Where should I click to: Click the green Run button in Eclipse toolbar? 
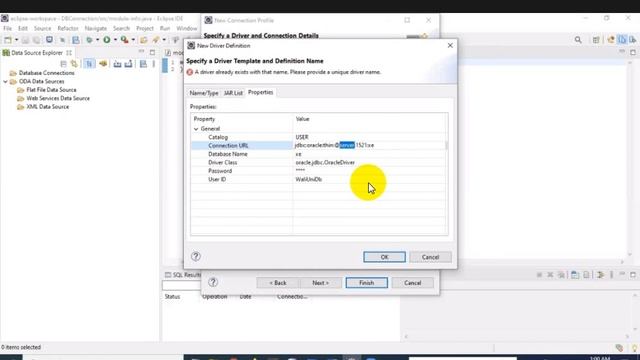107,40
